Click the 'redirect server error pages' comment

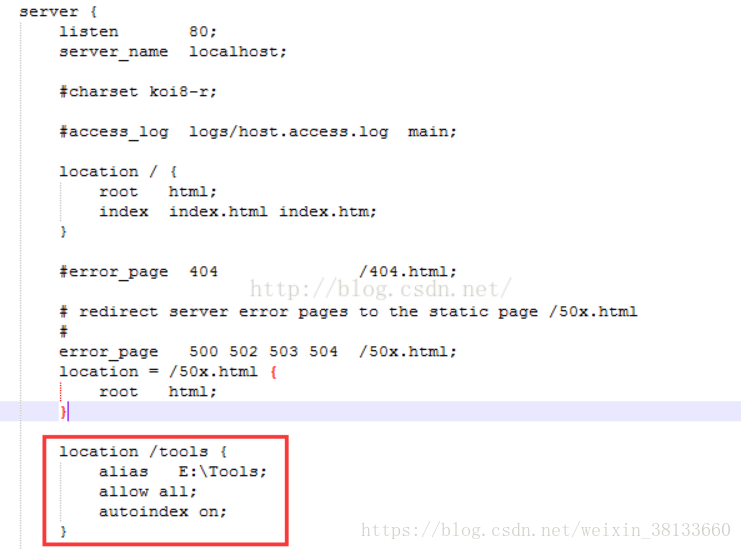[213, 312]
